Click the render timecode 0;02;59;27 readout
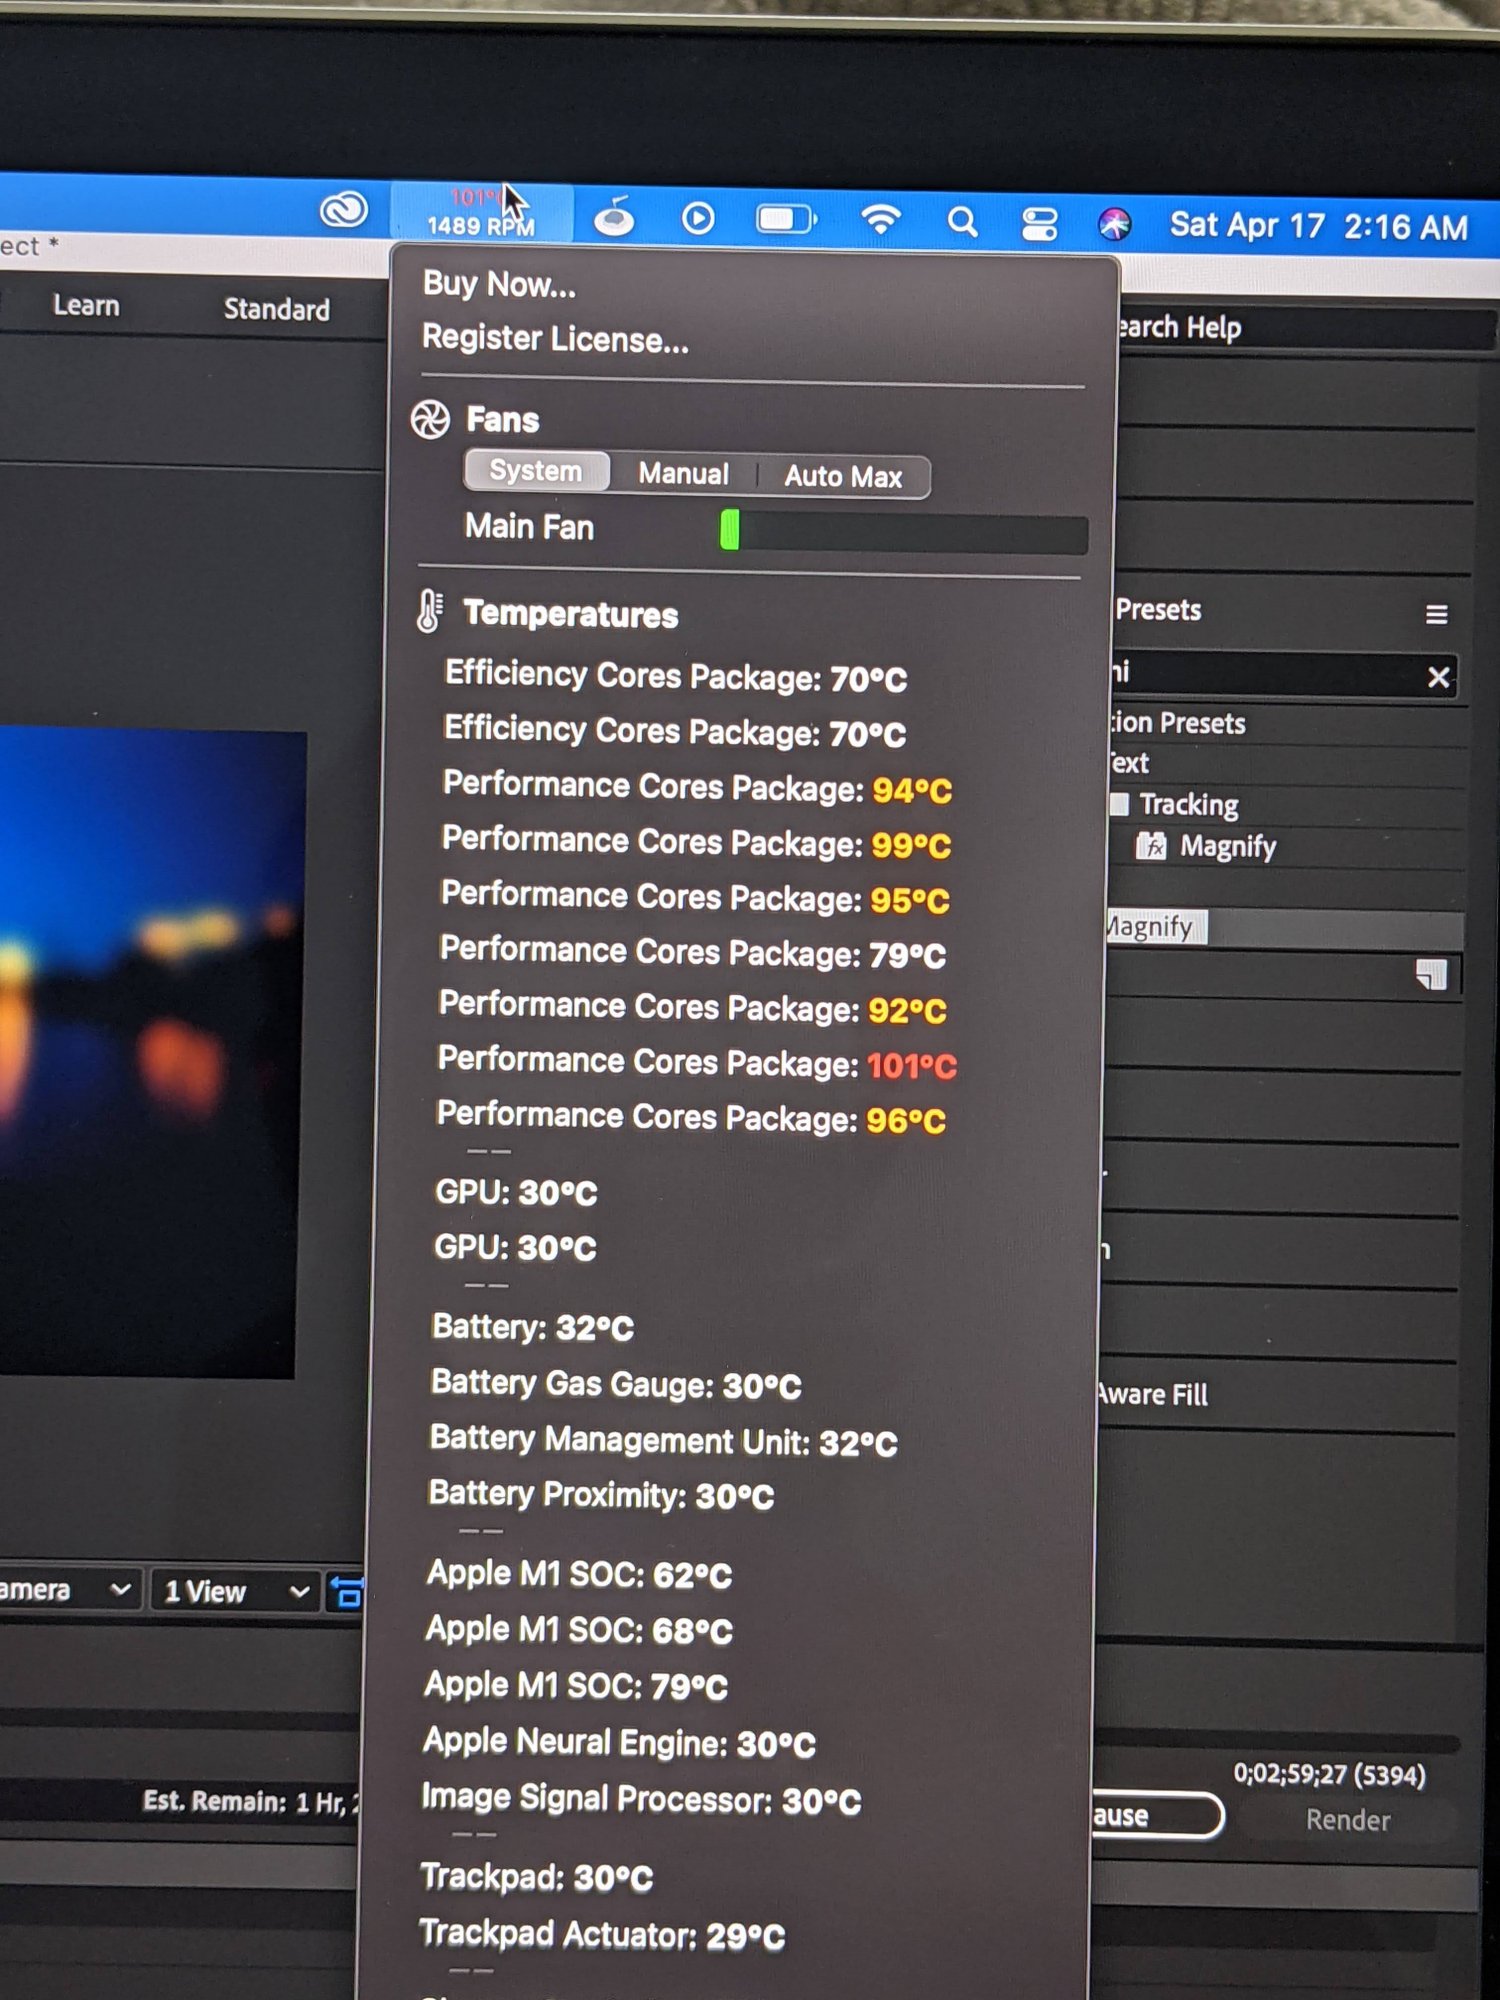Viewport: 1500px width, 2000px height. pos(1329,1774)
